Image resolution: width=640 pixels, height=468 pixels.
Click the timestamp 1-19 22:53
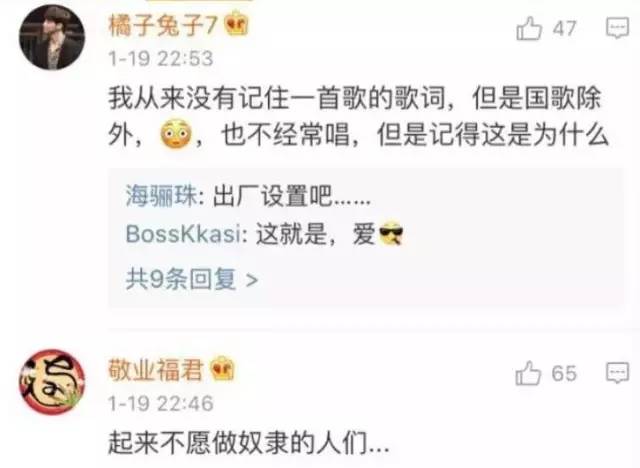[x=161, y=58]
